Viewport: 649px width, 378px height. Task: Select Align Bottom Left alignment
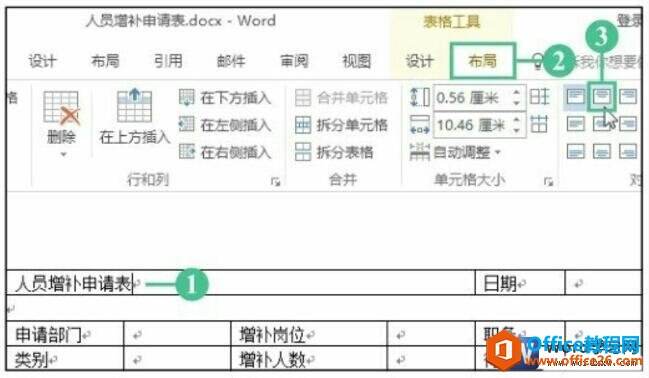click(x=575, y=151)
